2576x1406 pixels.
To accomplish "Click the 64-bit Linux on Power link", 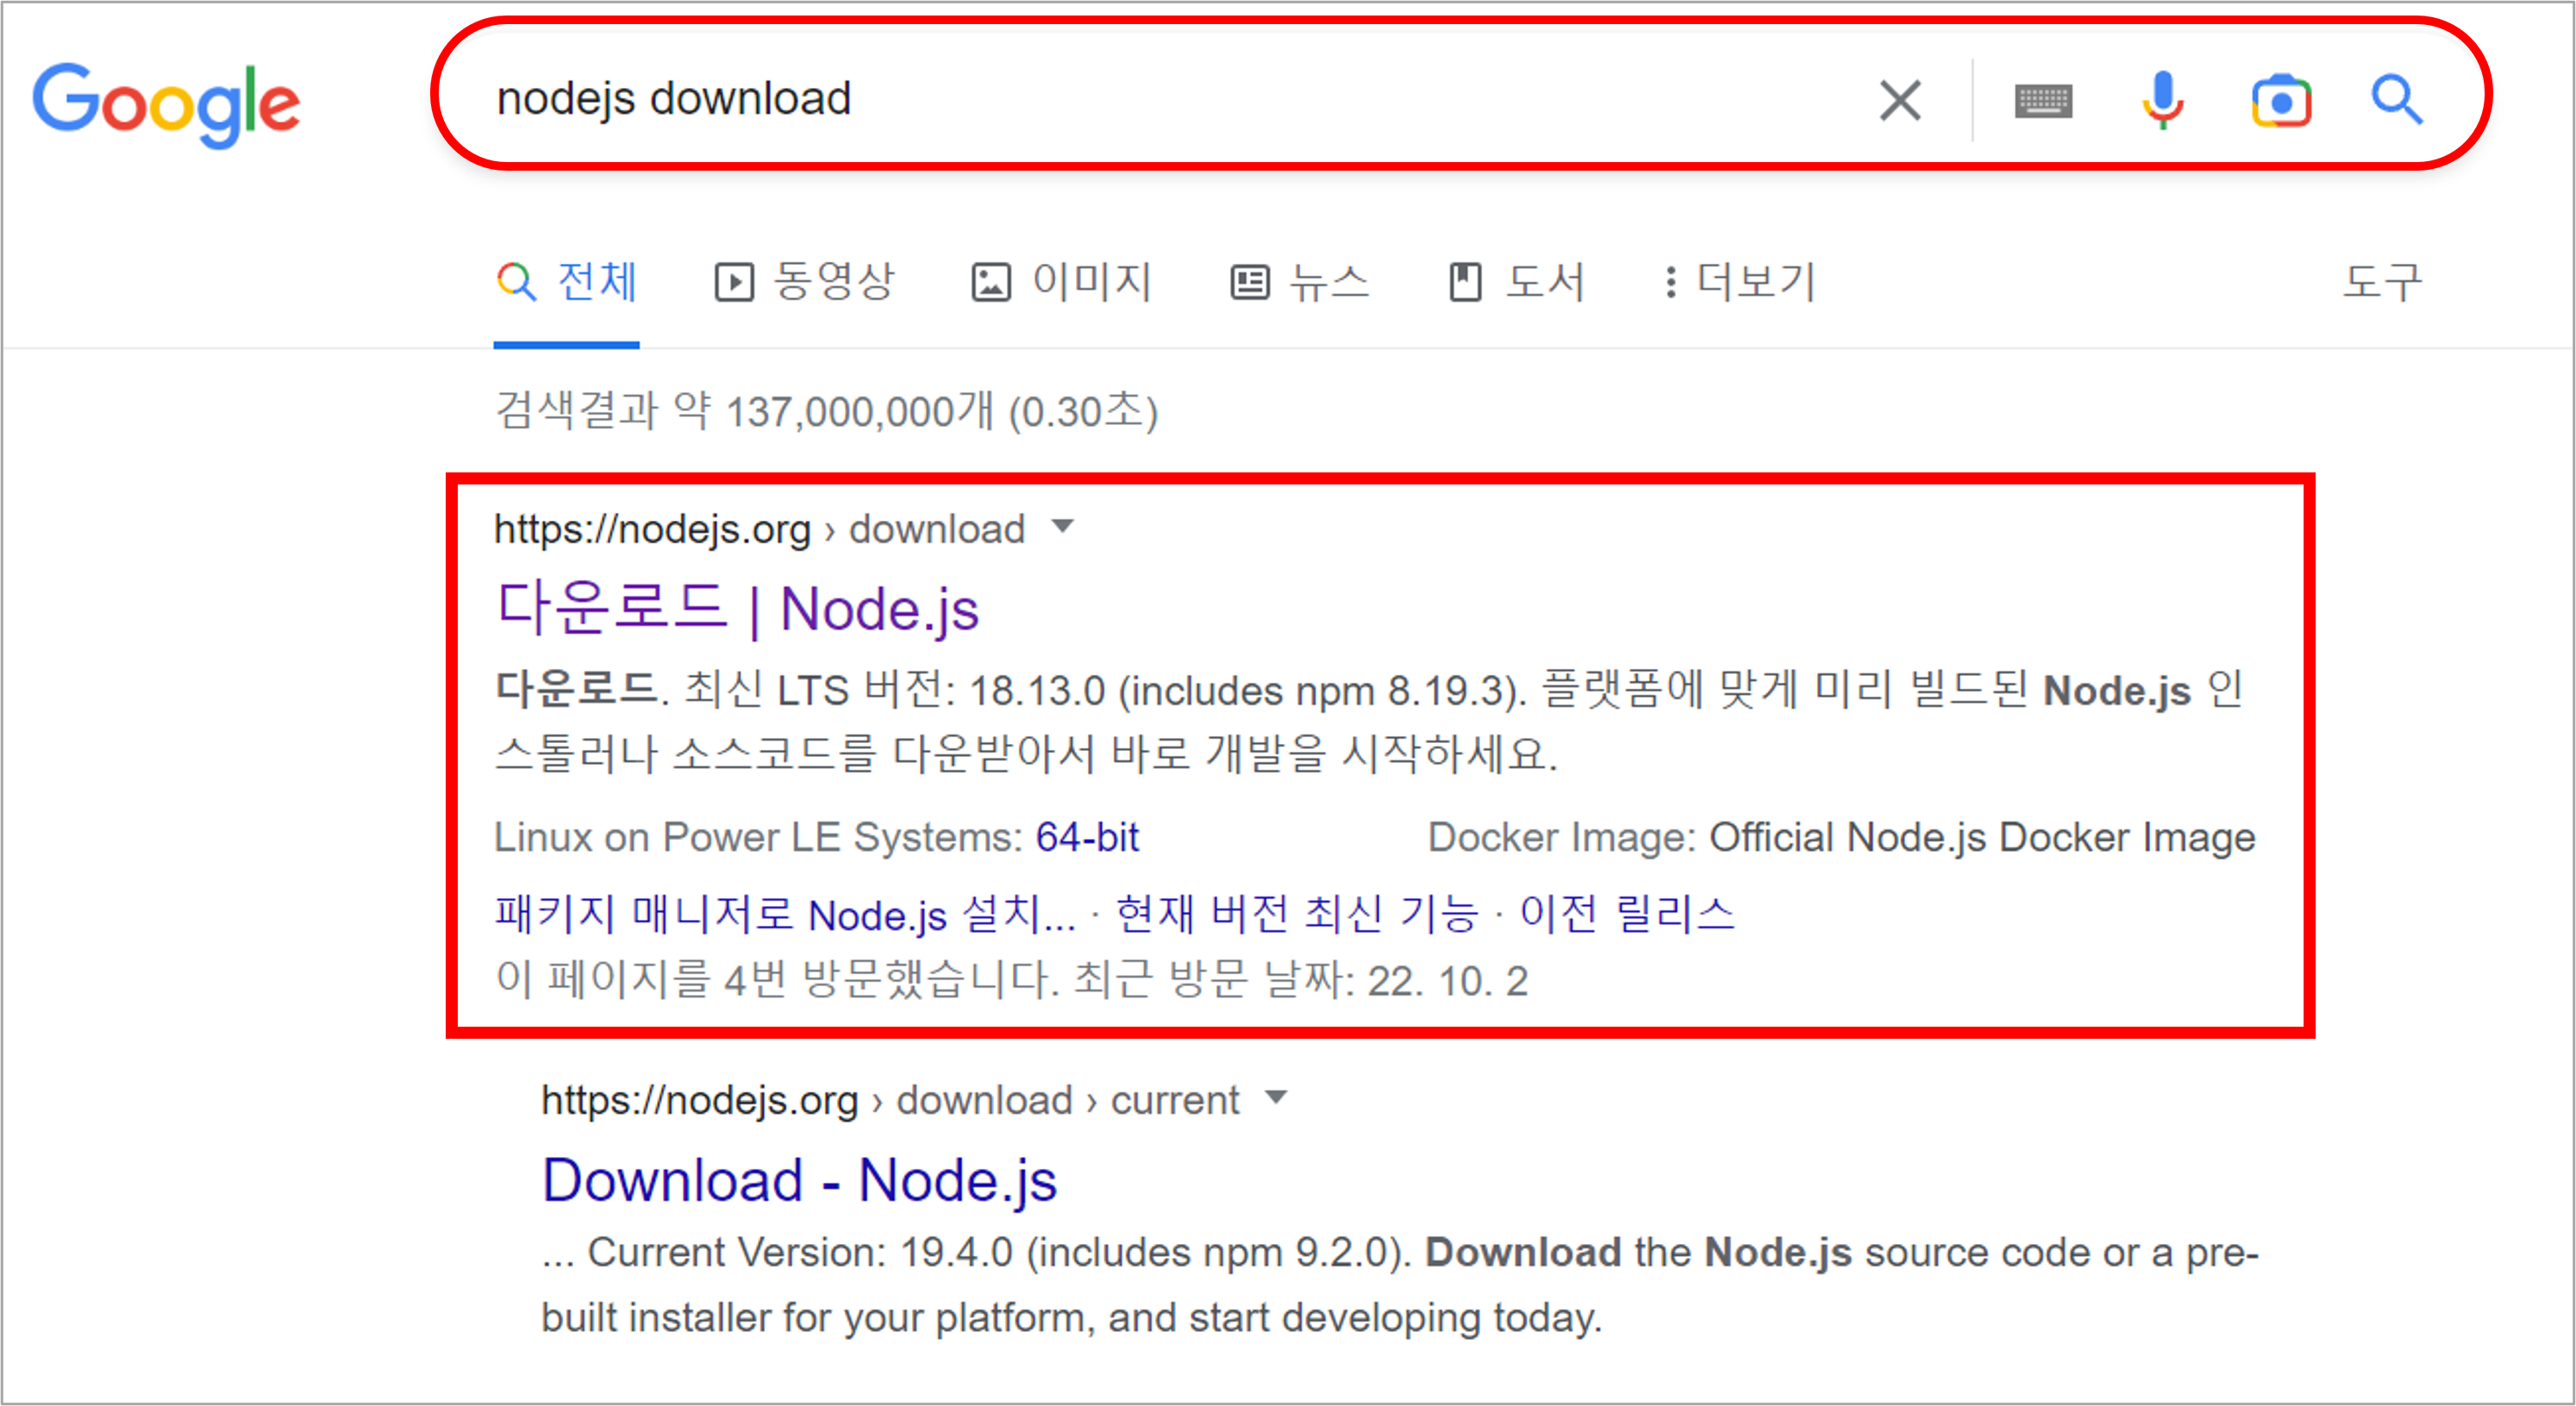I will pyautogui.click(x=1087, y=837).
